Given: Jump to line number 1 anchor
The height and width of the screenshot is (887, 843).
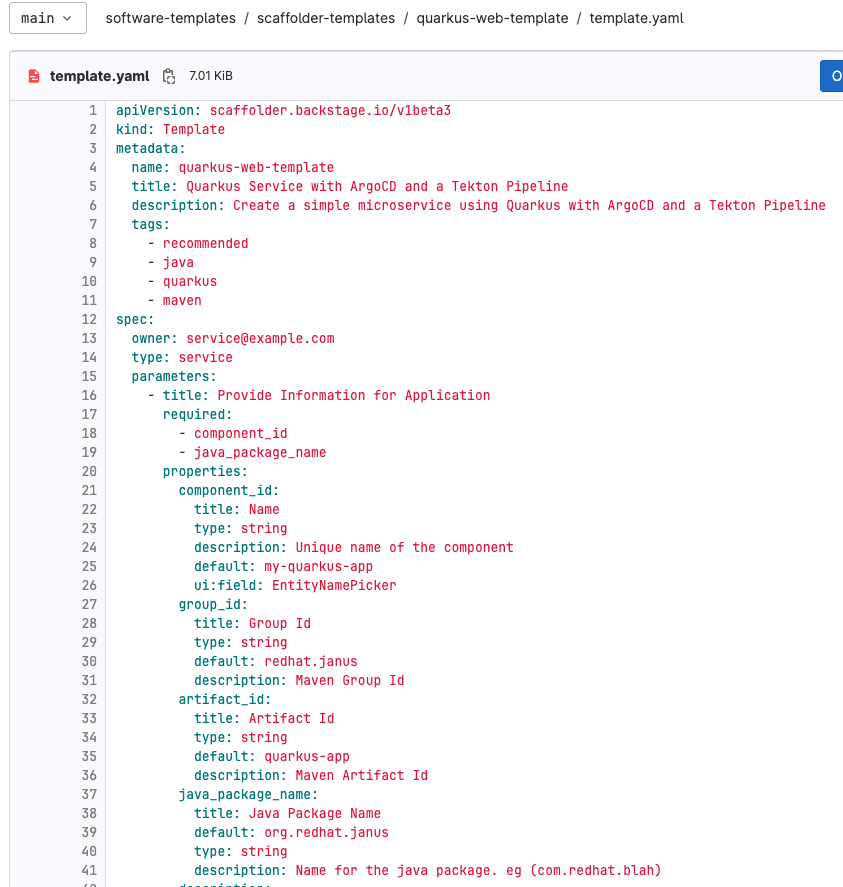Looking at the screenshot, I should click(93, 110).
